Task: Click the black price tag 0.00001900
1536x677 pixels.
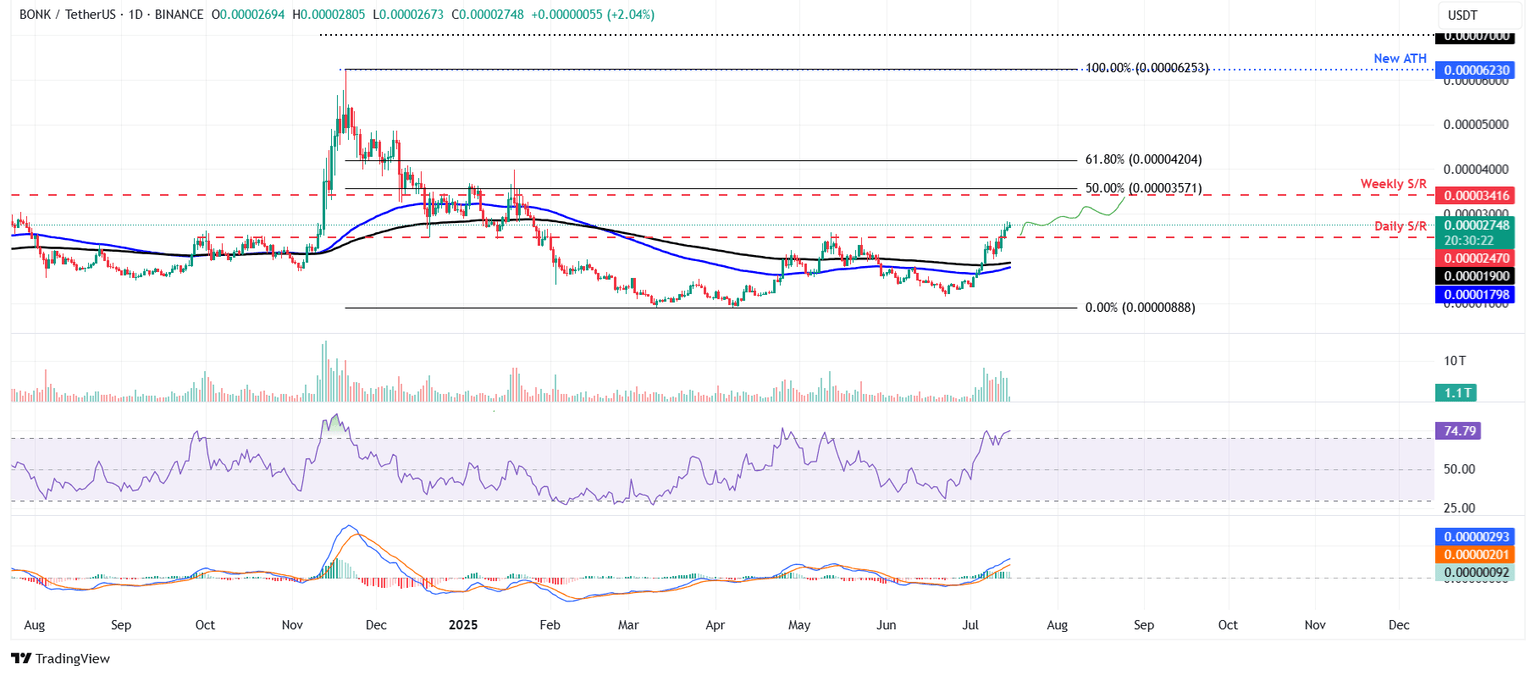Action: [1477, 276]
